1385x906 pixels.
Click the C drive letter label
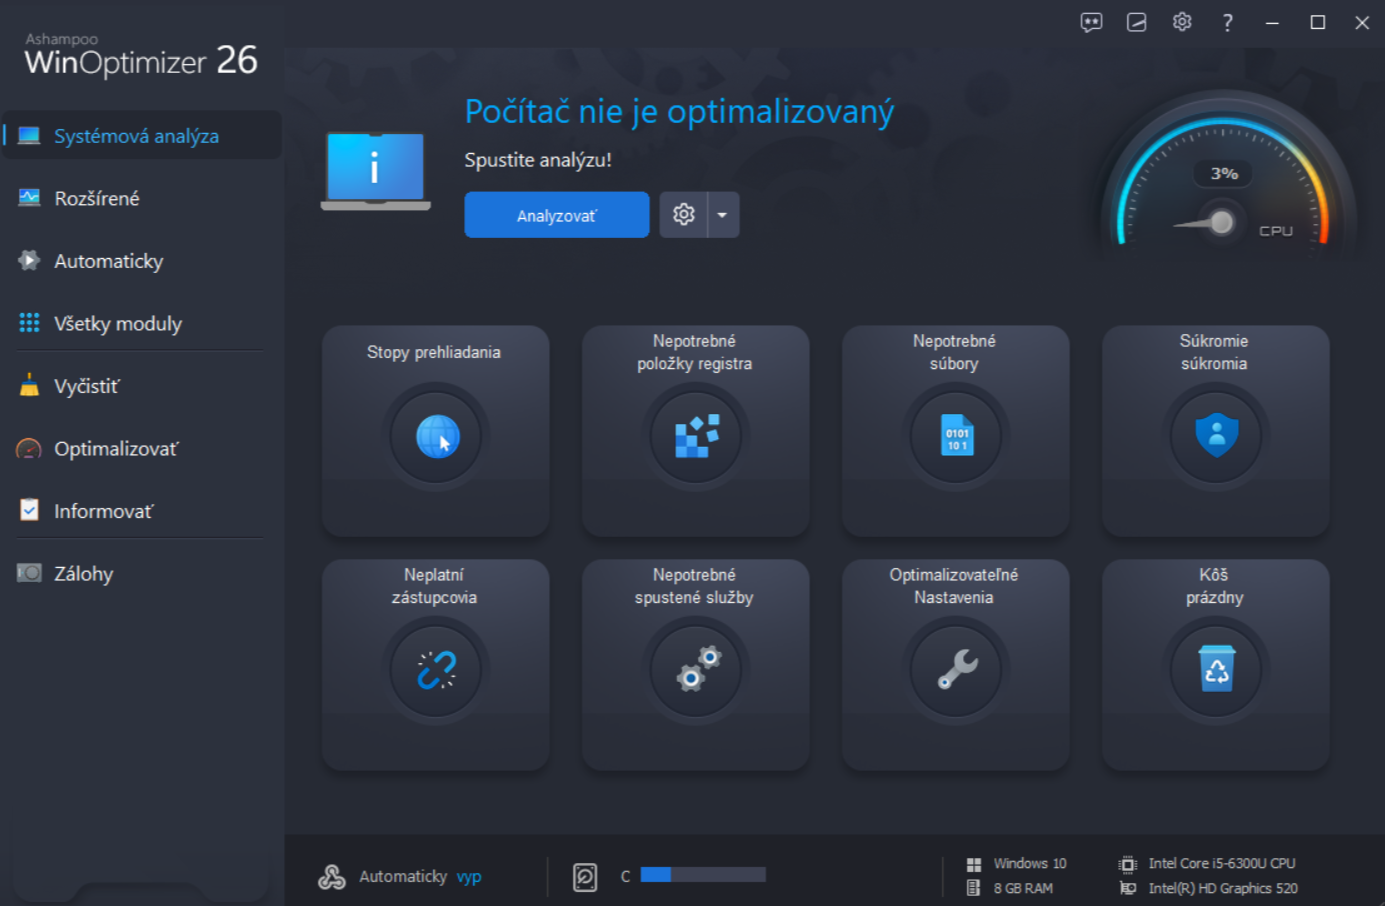(x=625, y=876)
